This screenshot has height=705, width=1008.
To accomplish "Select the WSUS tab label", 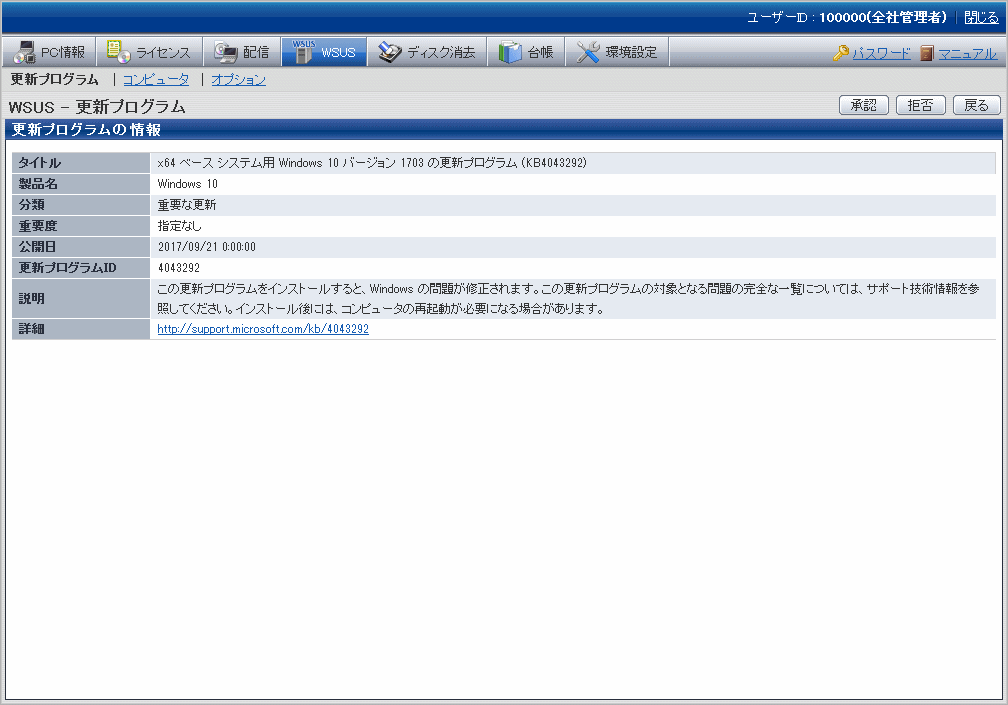I will click(x=338, y=53).
